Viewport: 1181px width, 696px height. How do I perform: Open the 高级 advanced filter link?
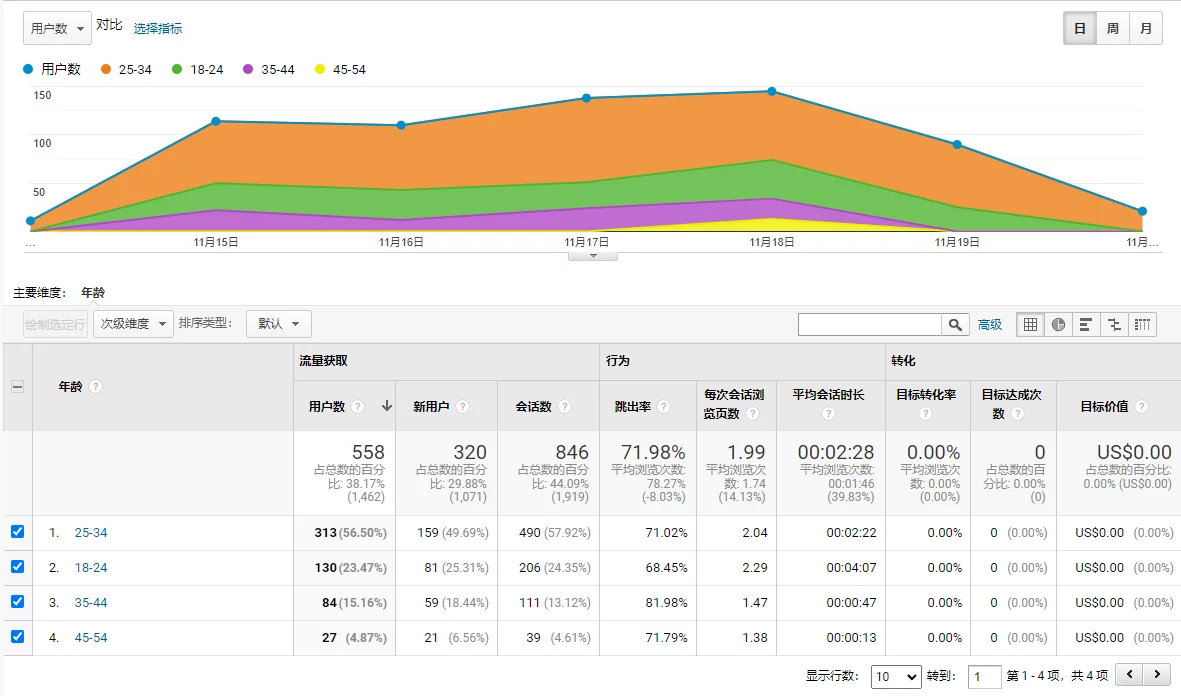click(990, 324)
